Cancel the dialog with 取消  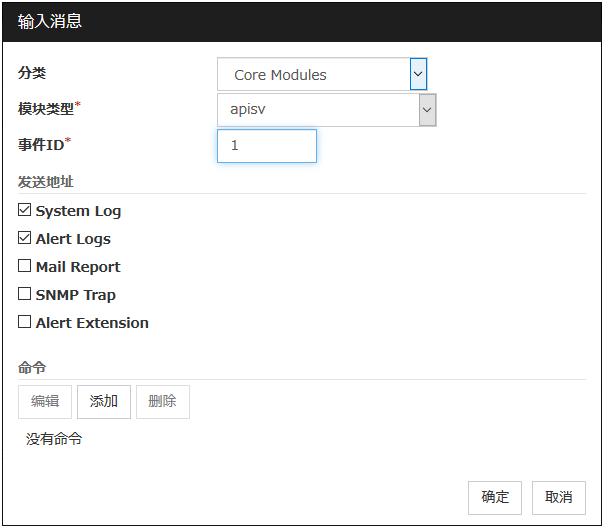tap(559, 497)
